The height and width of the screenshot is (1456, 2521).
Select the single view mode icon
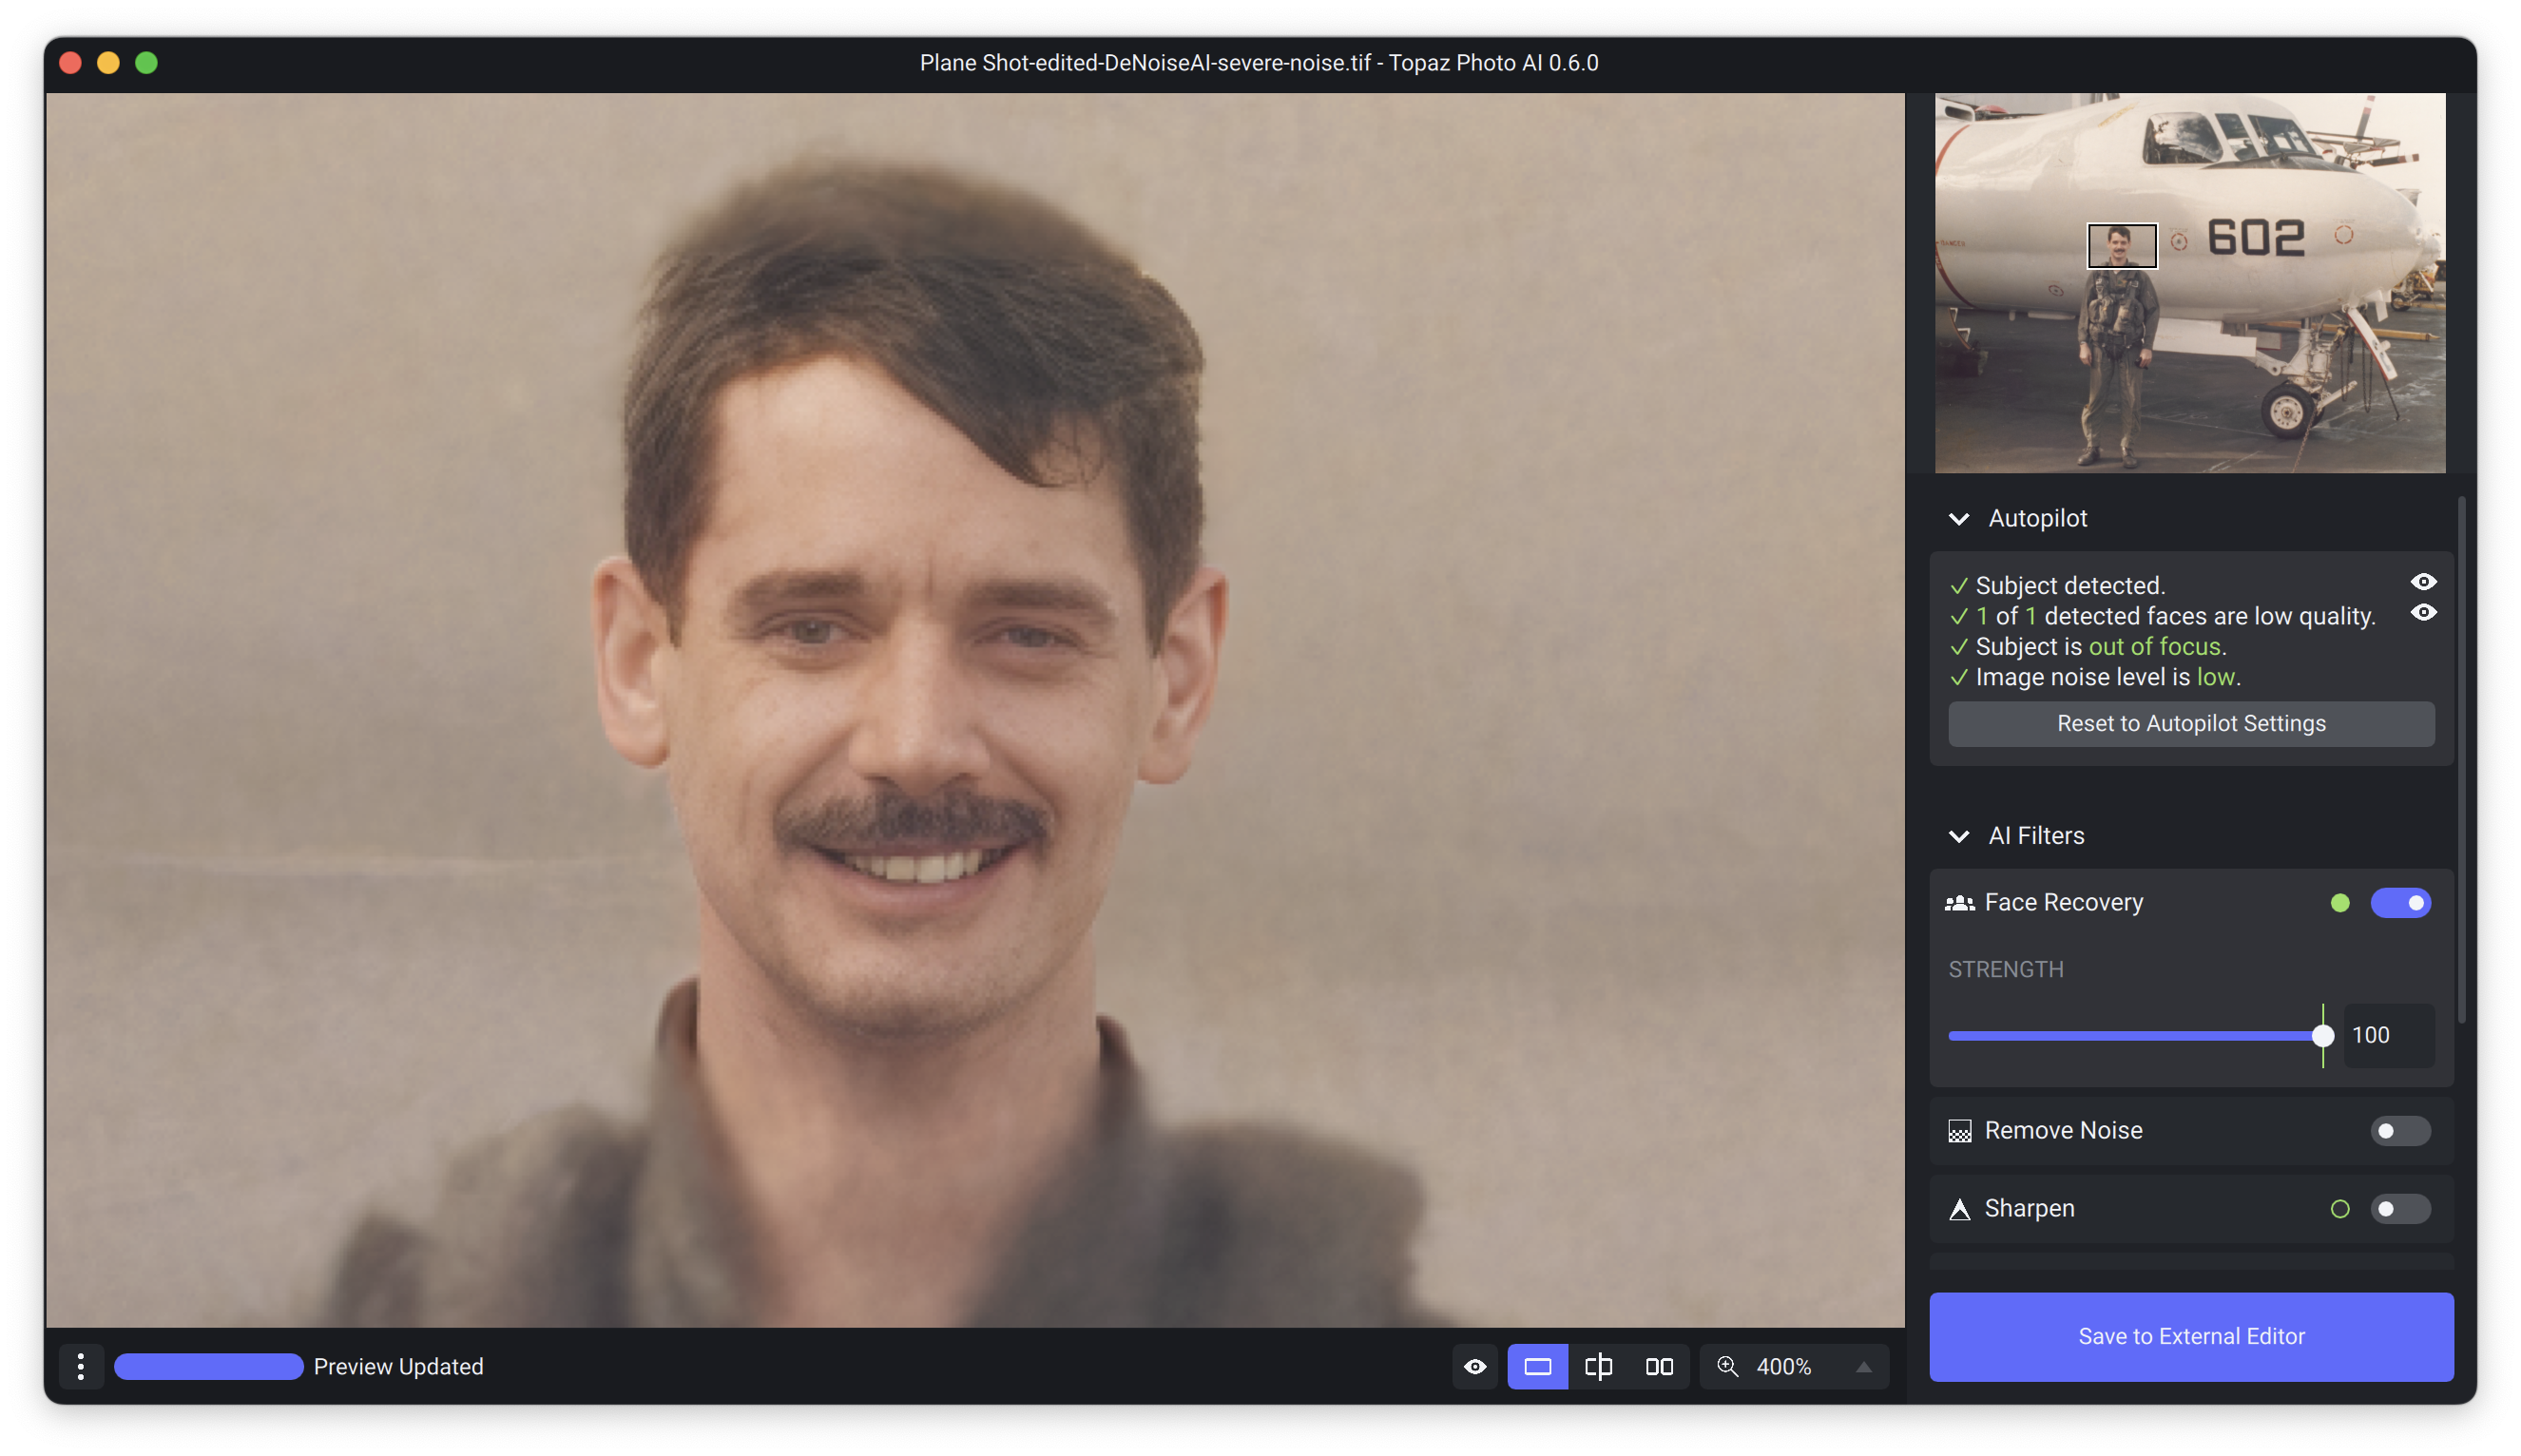click(x=1537, y=1366)
